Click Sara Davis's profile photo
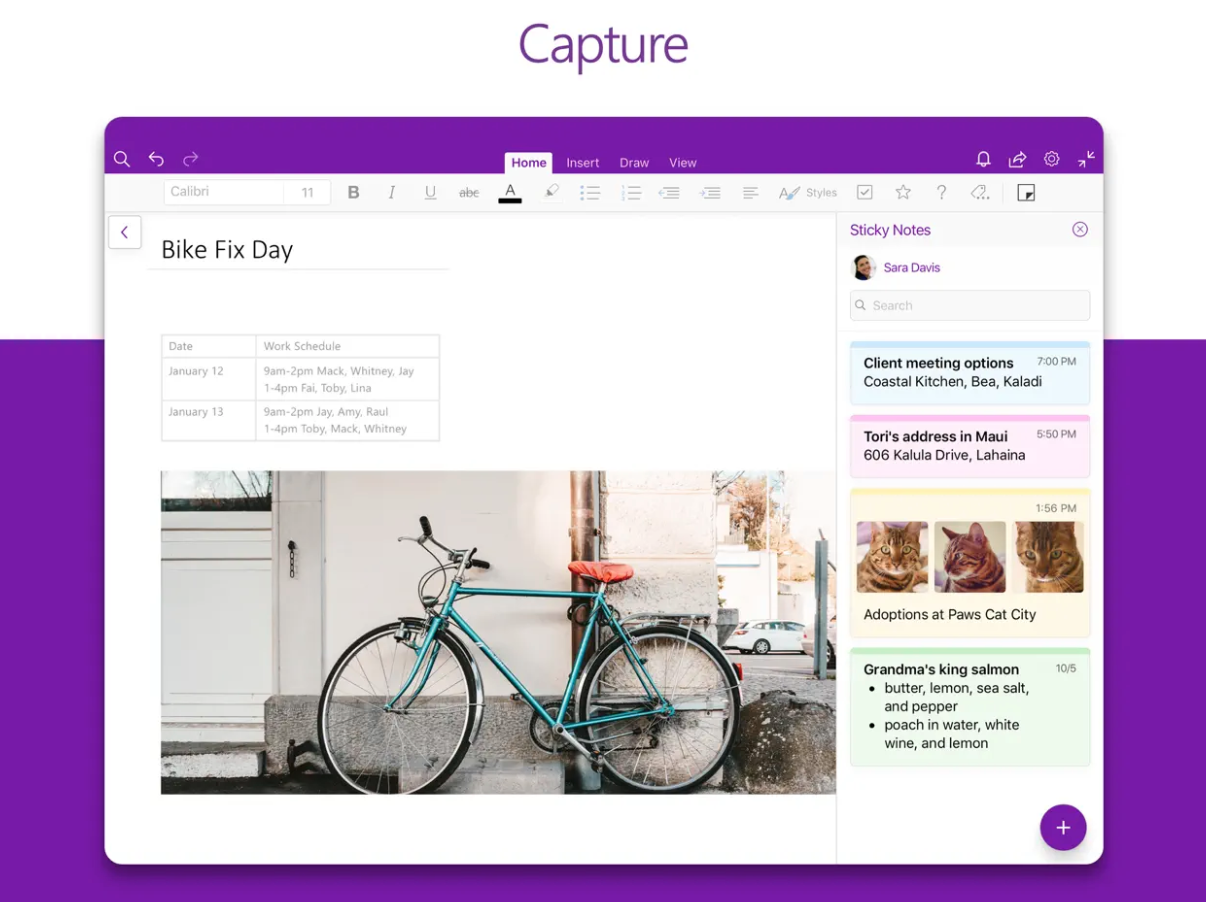Viewport: 1206px width, 902px height. (863, 267)
